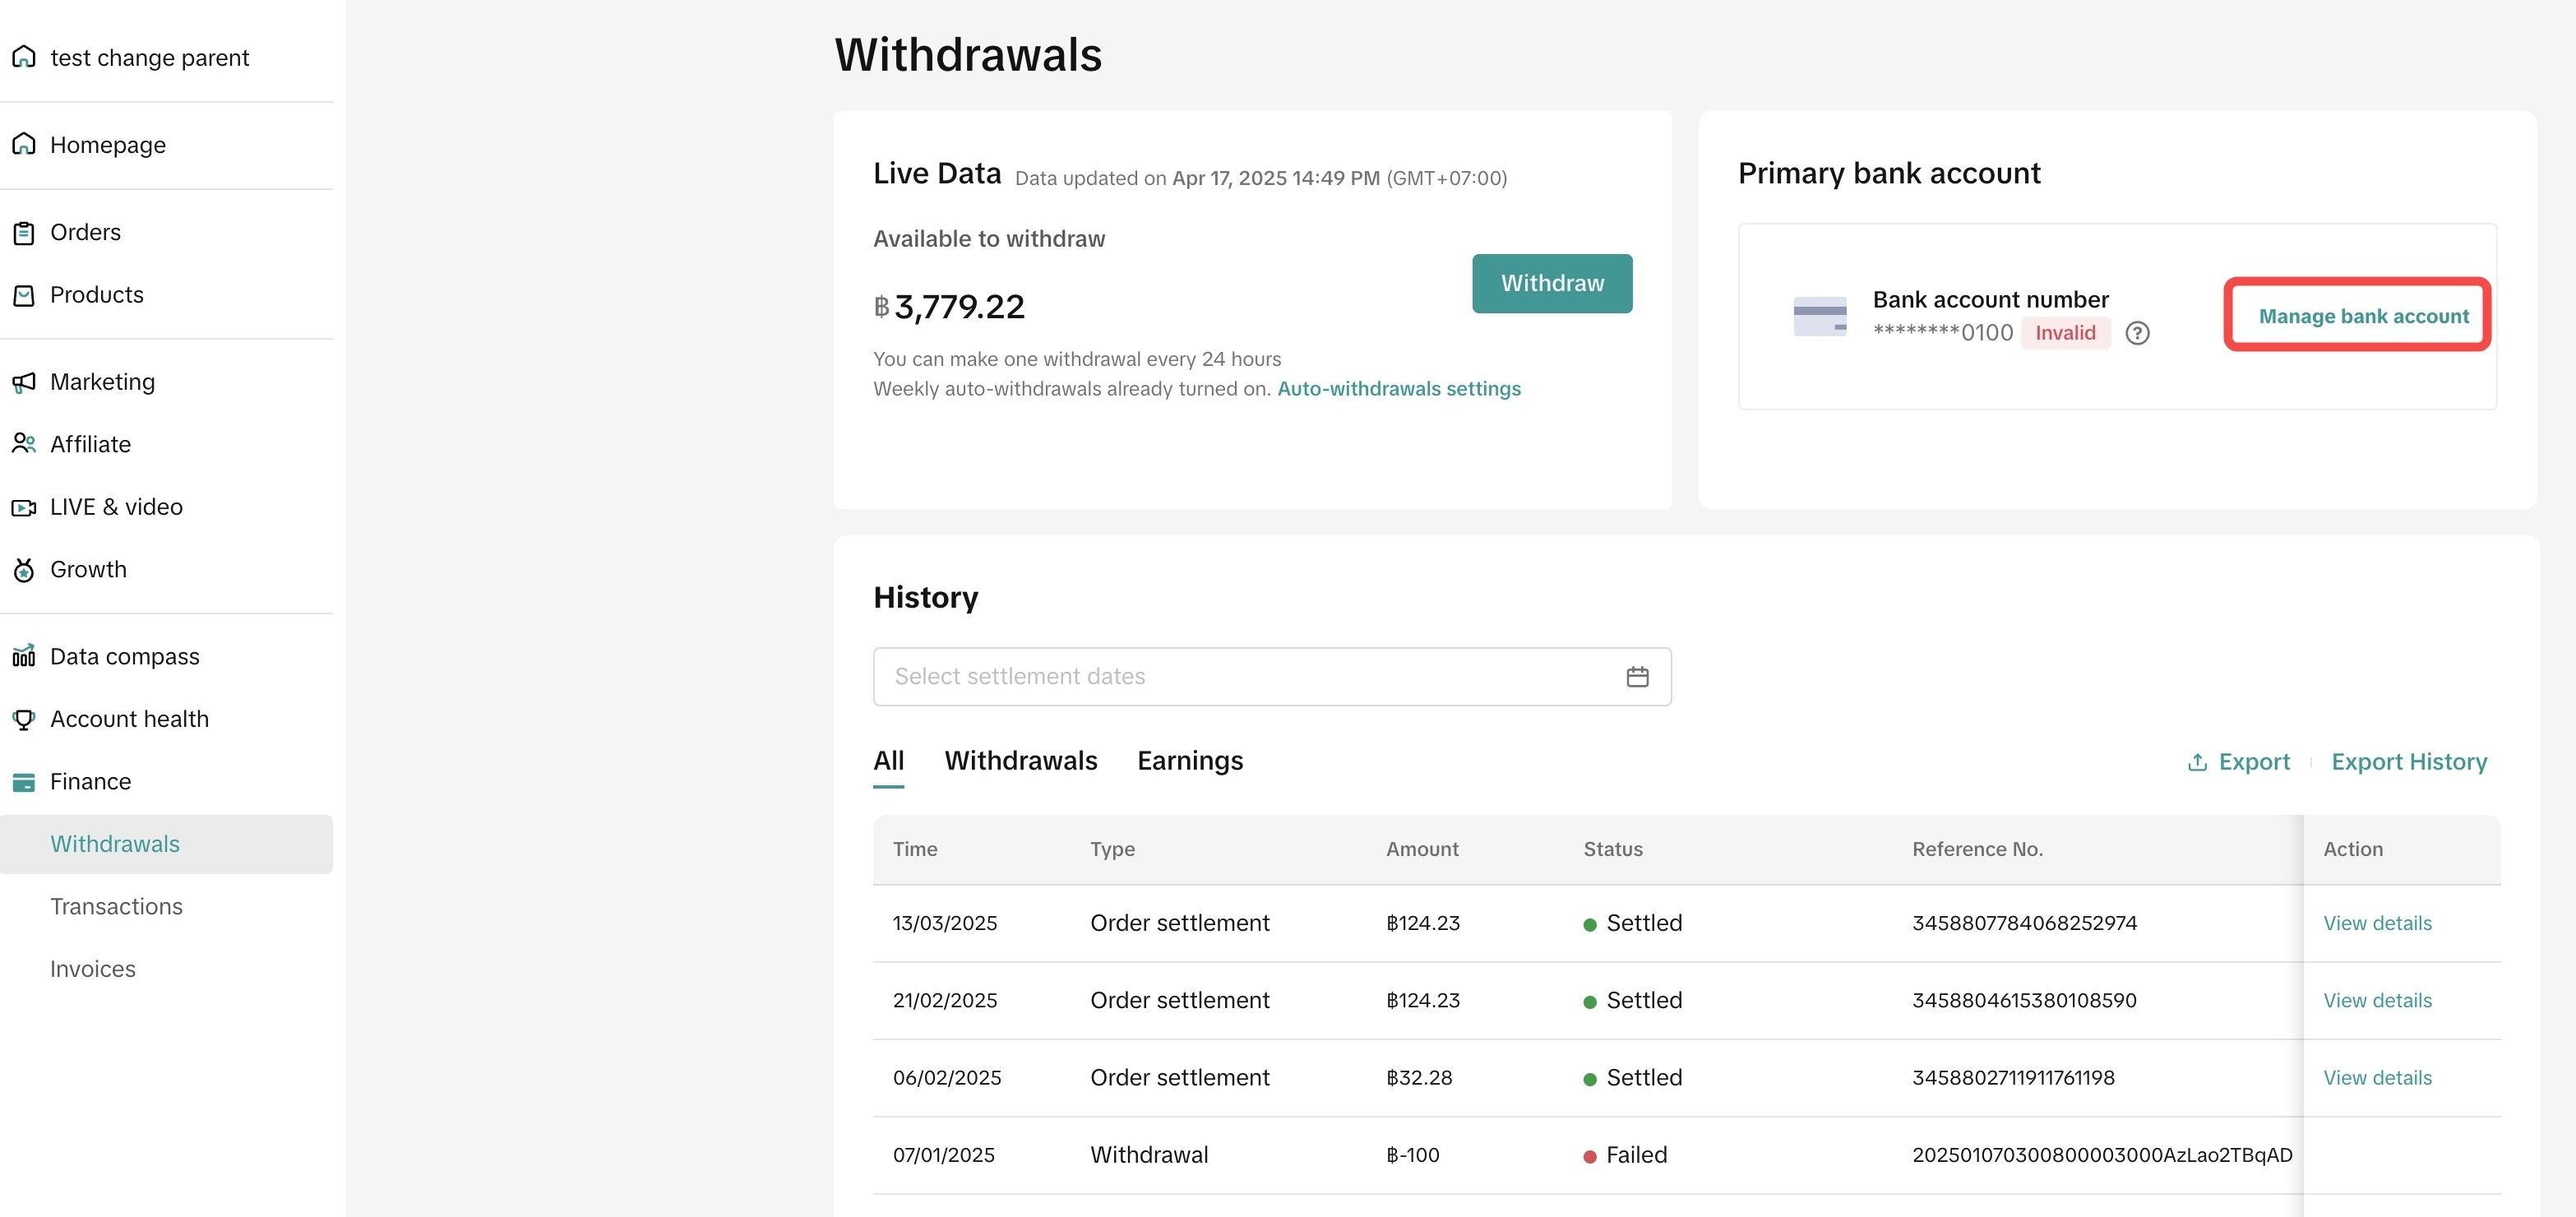Click the Data compass chart icon
The image size is (2576, 1217).
click(x=24, y=657)
